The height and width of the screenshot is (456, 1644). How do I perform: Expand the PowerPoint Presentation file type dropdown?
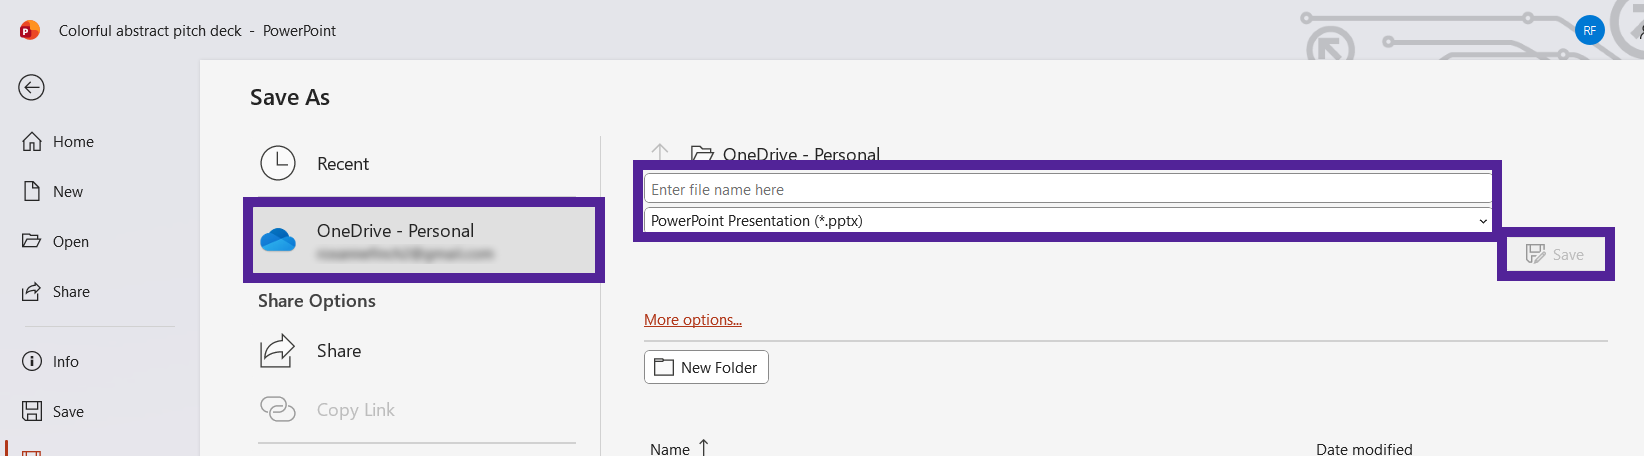tap(1066, 221)
